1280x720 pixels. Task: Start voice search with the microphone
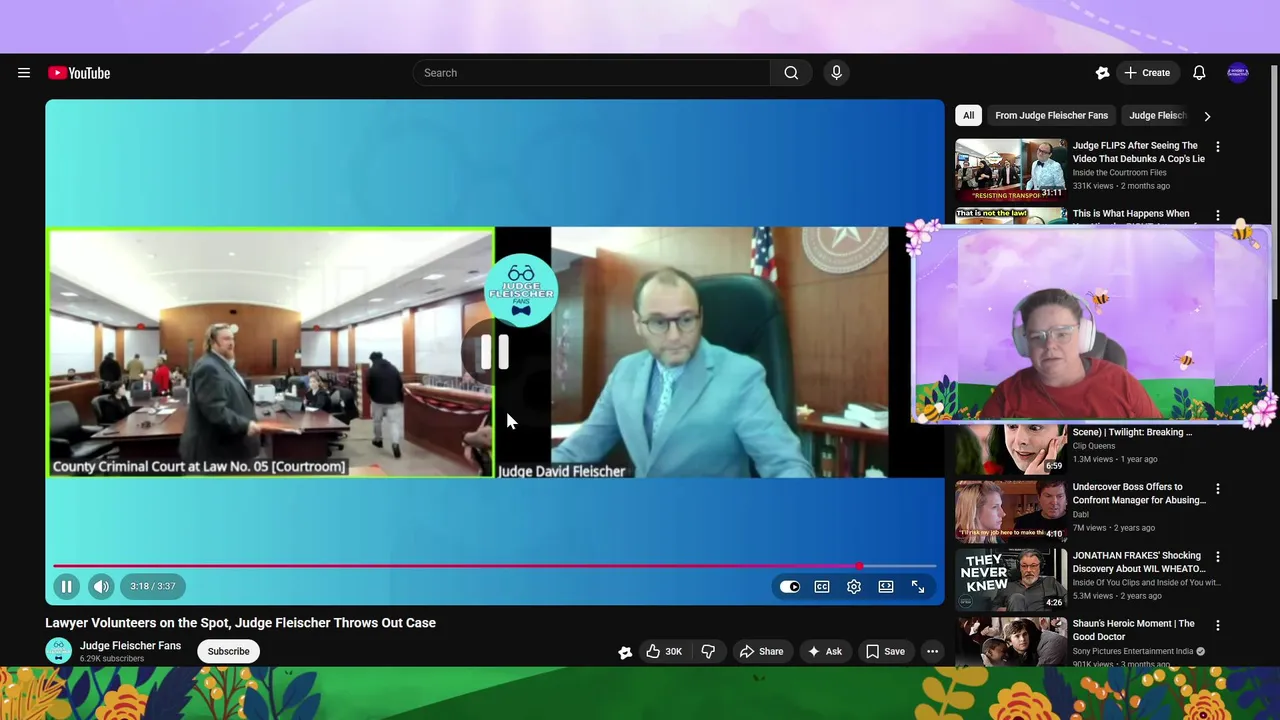(836, 73)
